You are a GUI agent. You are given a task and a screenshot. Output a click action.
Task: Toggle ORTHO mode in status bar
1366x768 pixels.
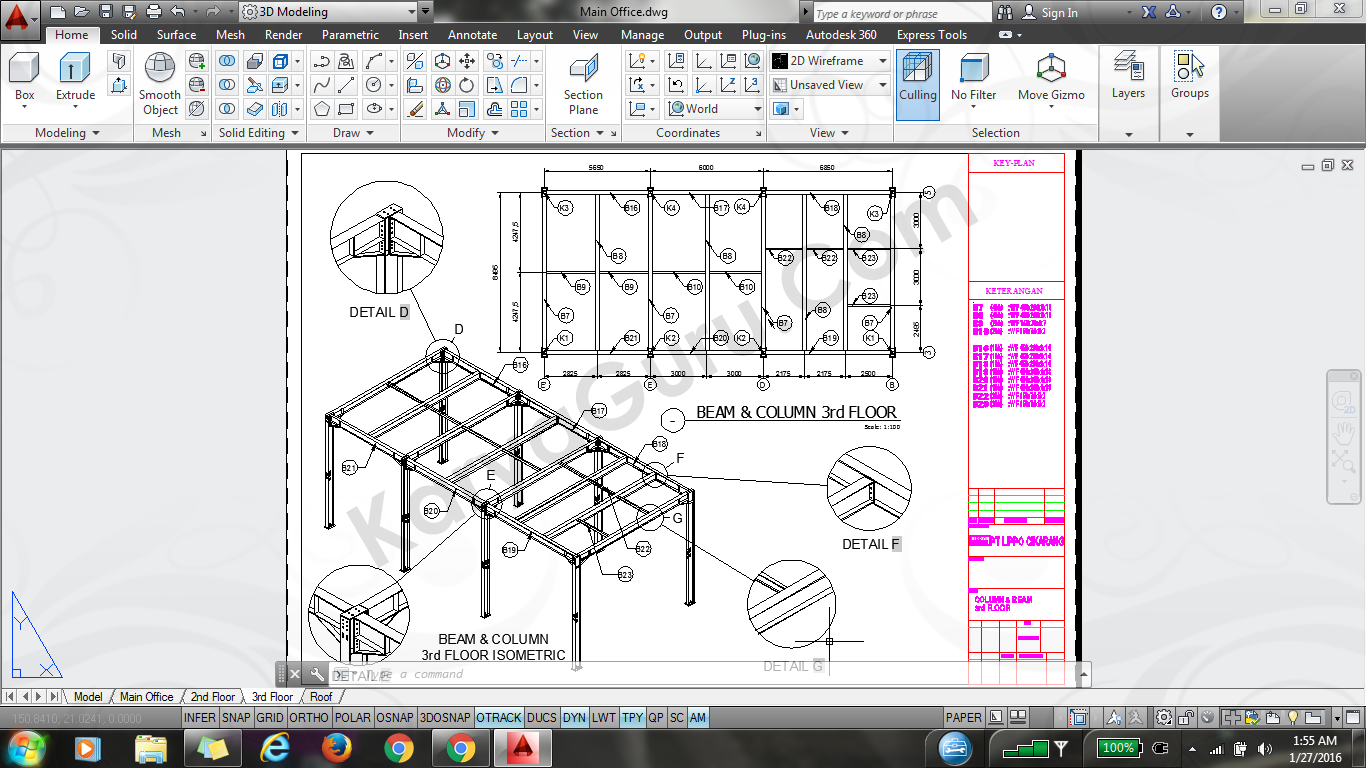[x=309, y=717]
